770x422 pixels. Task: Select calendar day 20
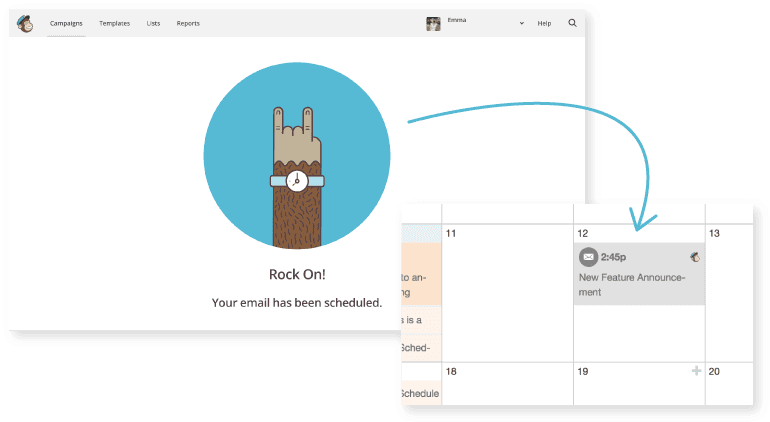click(730, 384)
